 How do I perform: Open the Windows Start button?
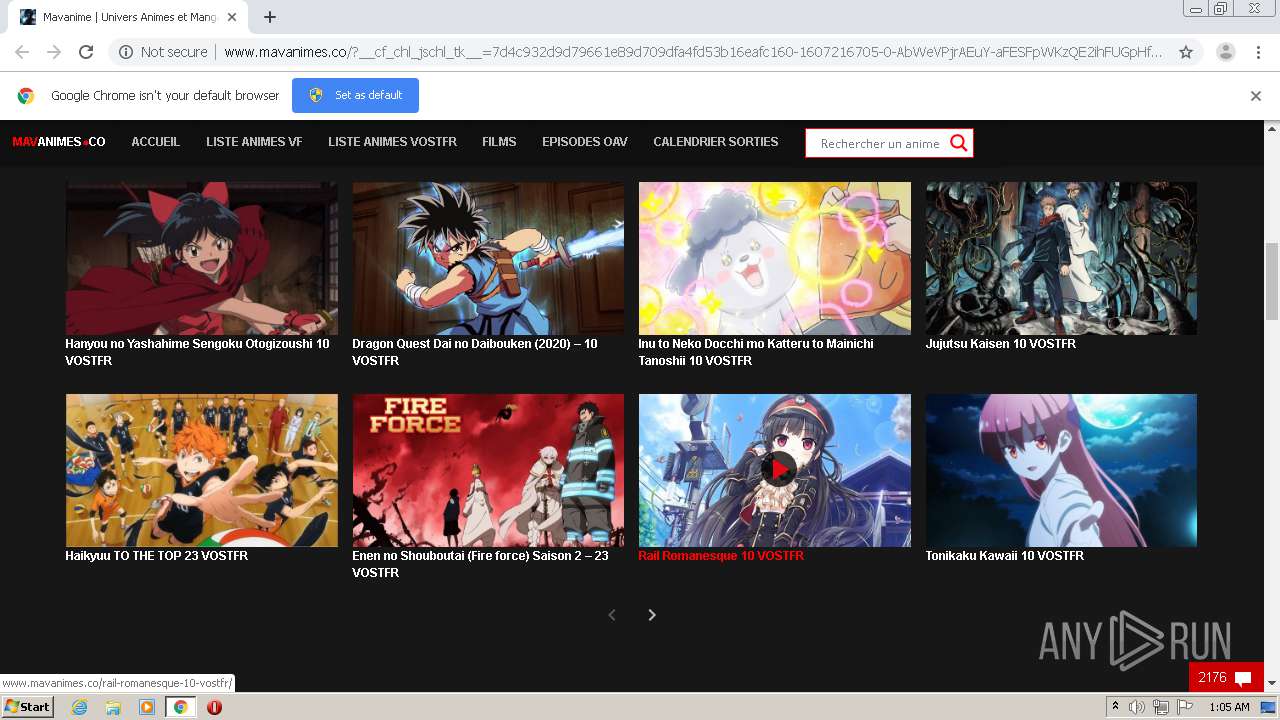click(x=28, y=707)
